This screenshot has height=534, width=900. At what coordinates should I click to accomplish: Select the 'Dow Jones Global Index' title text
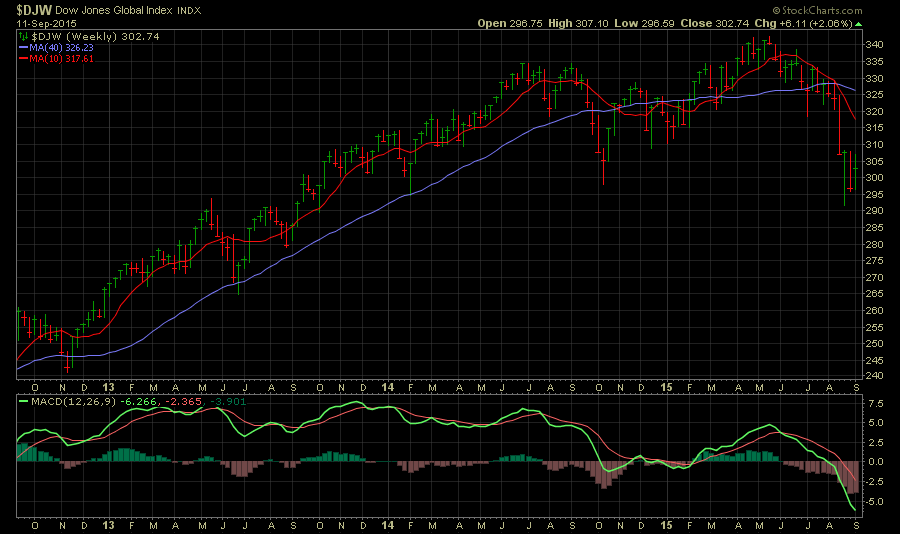(114, 10)
